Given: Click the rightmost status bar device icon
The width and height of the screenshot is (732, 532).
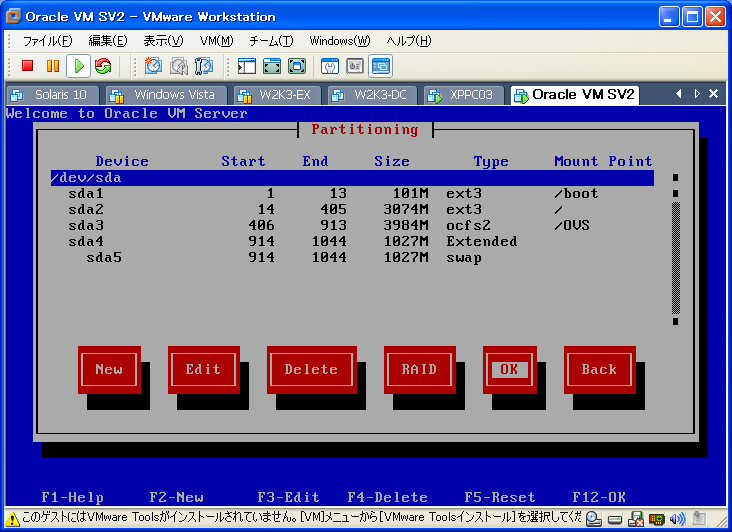Looking at the screenshot, I should tap(699, 519).
